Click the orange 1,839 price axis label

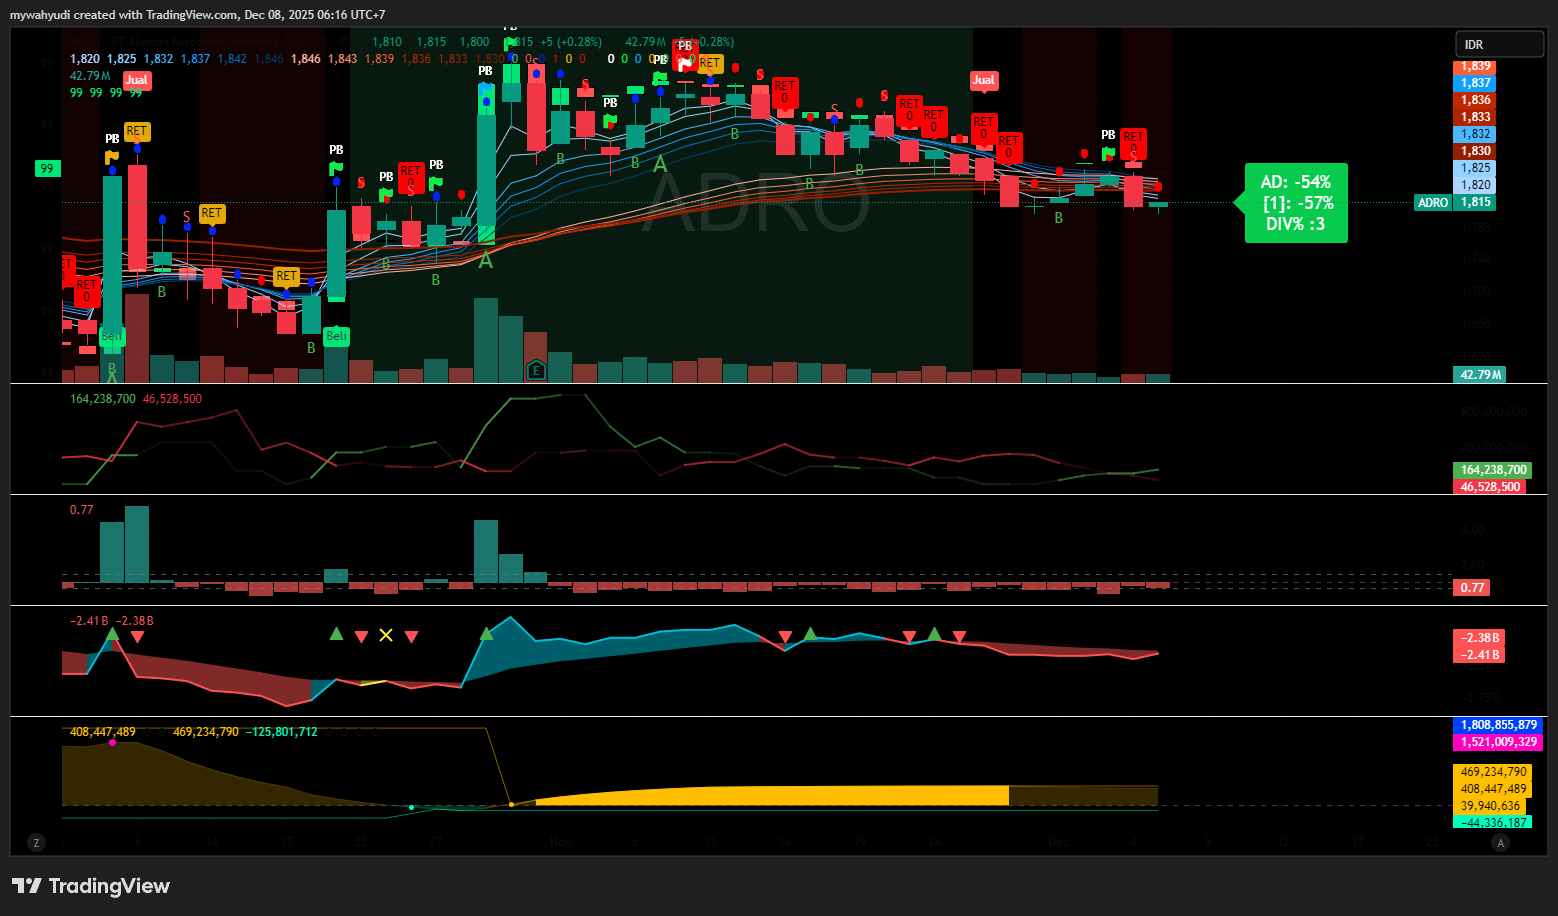1476,66
